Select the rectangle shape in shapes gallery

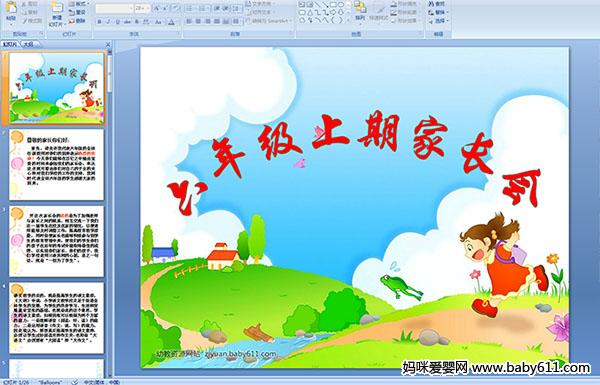point(333,5)
